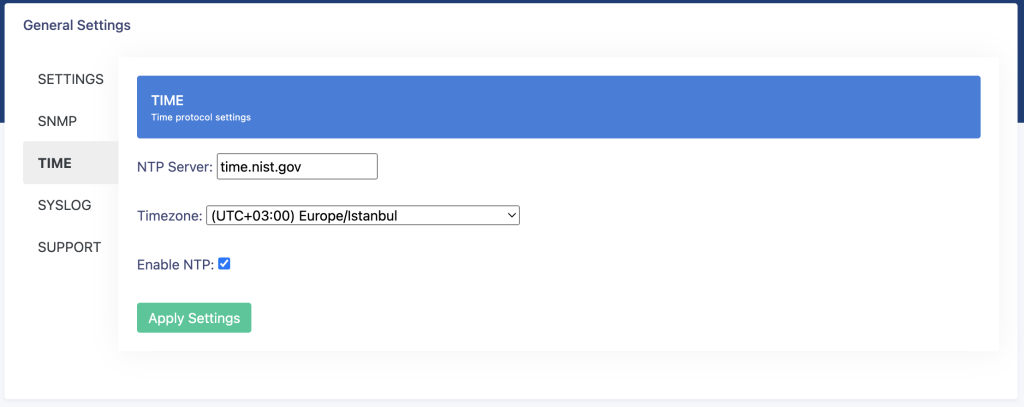Open the SUPPORT tab
This screenshot has width=1024, height=407.
point(71,247)
